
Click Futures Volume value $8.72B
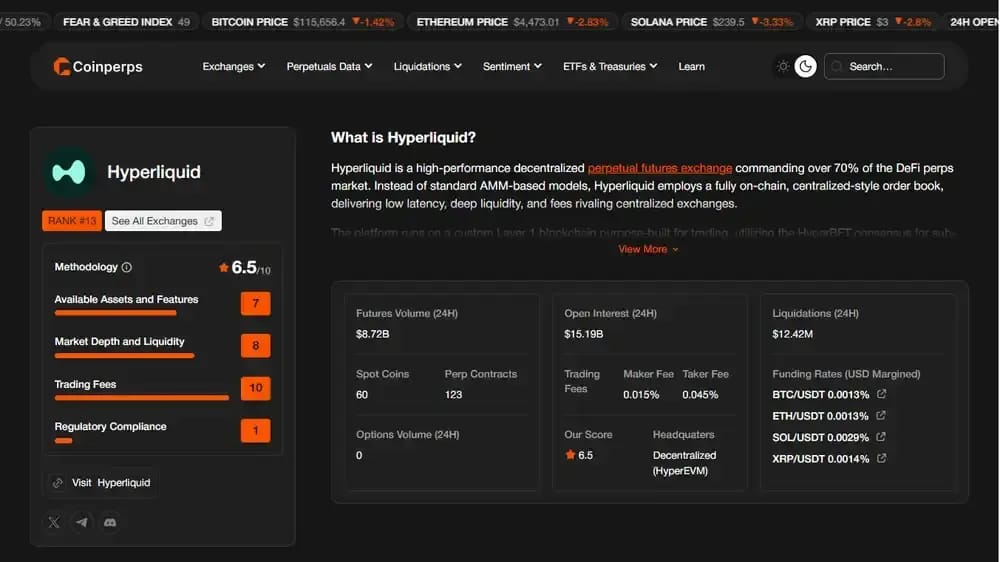tap(372, 334)
